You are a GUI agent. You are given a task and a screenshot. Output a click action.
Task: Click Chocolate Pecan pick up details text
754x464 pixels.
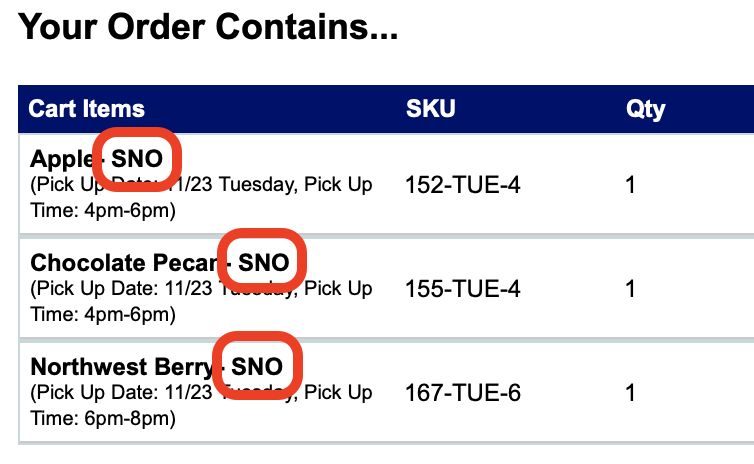coord(200,301)
